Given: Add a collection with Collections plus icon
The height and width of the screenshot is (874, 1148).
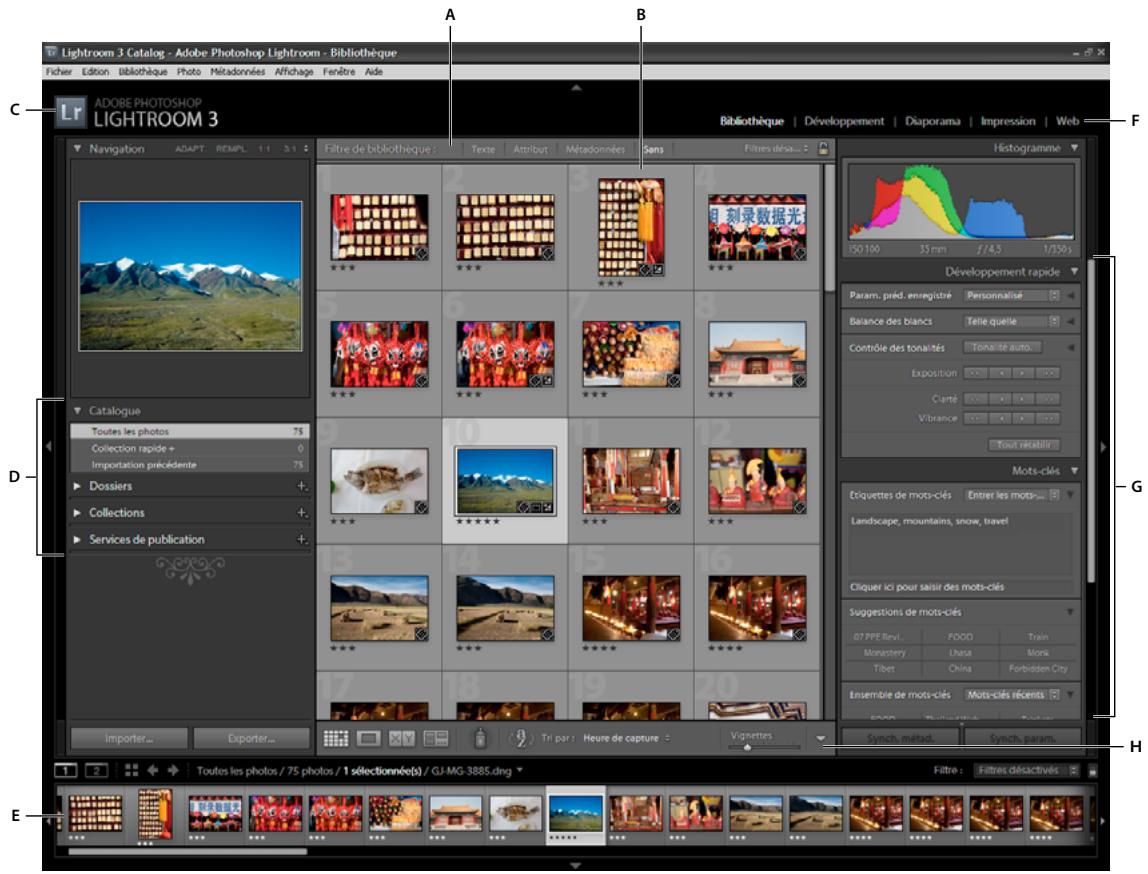Looking at the screenshot, I should click(302, 513).
